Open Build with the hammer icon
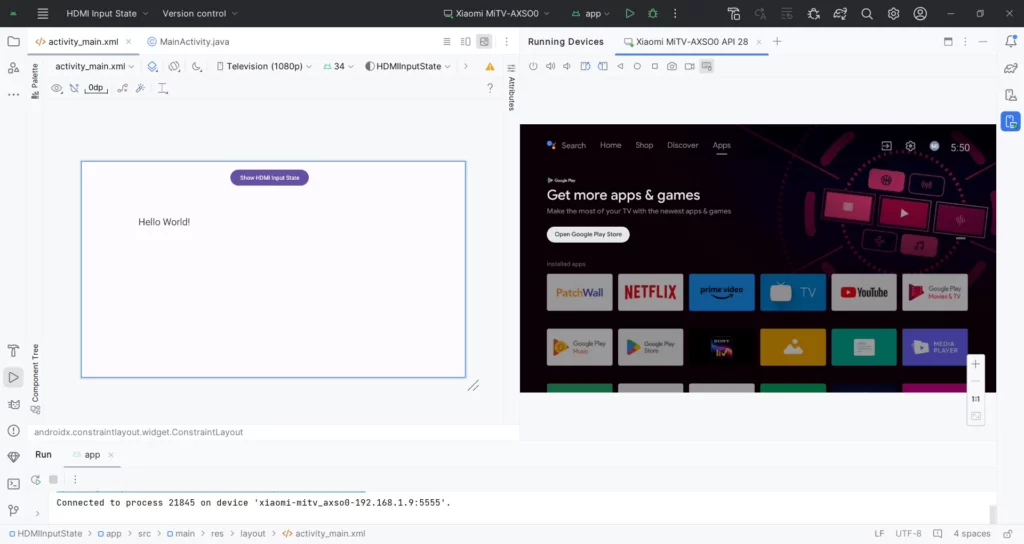The width and height of the screenshot is (1024, 544). coord(733,13)
